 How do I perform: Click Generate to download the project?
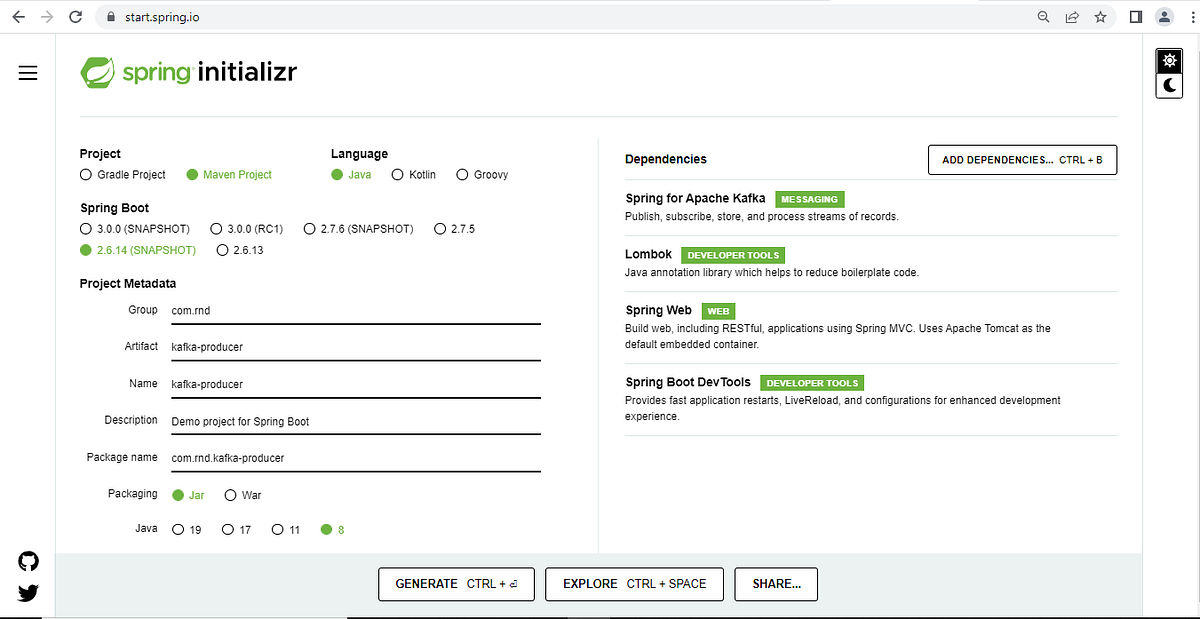click(456, 584)
